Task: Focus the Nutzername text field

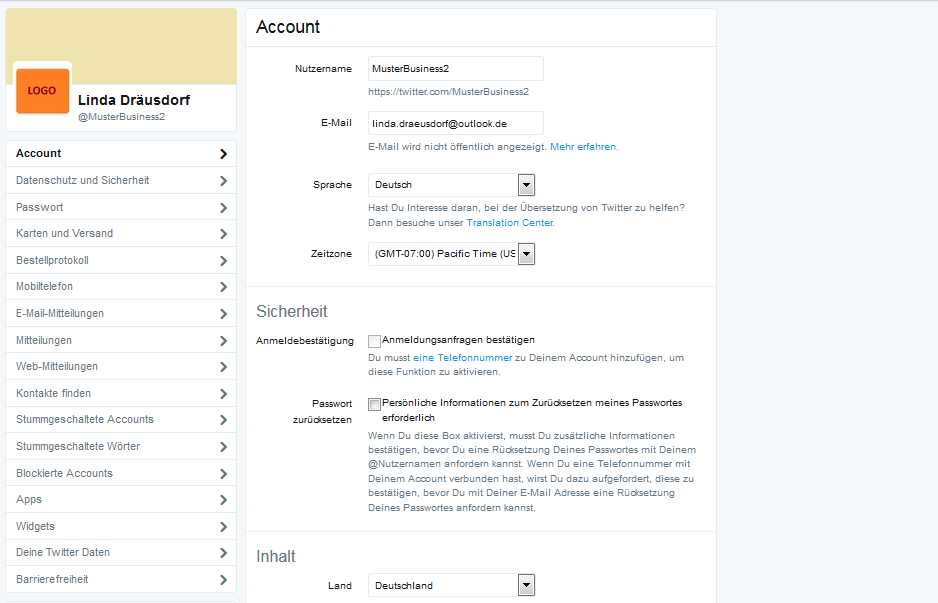Action: (456, 69)
